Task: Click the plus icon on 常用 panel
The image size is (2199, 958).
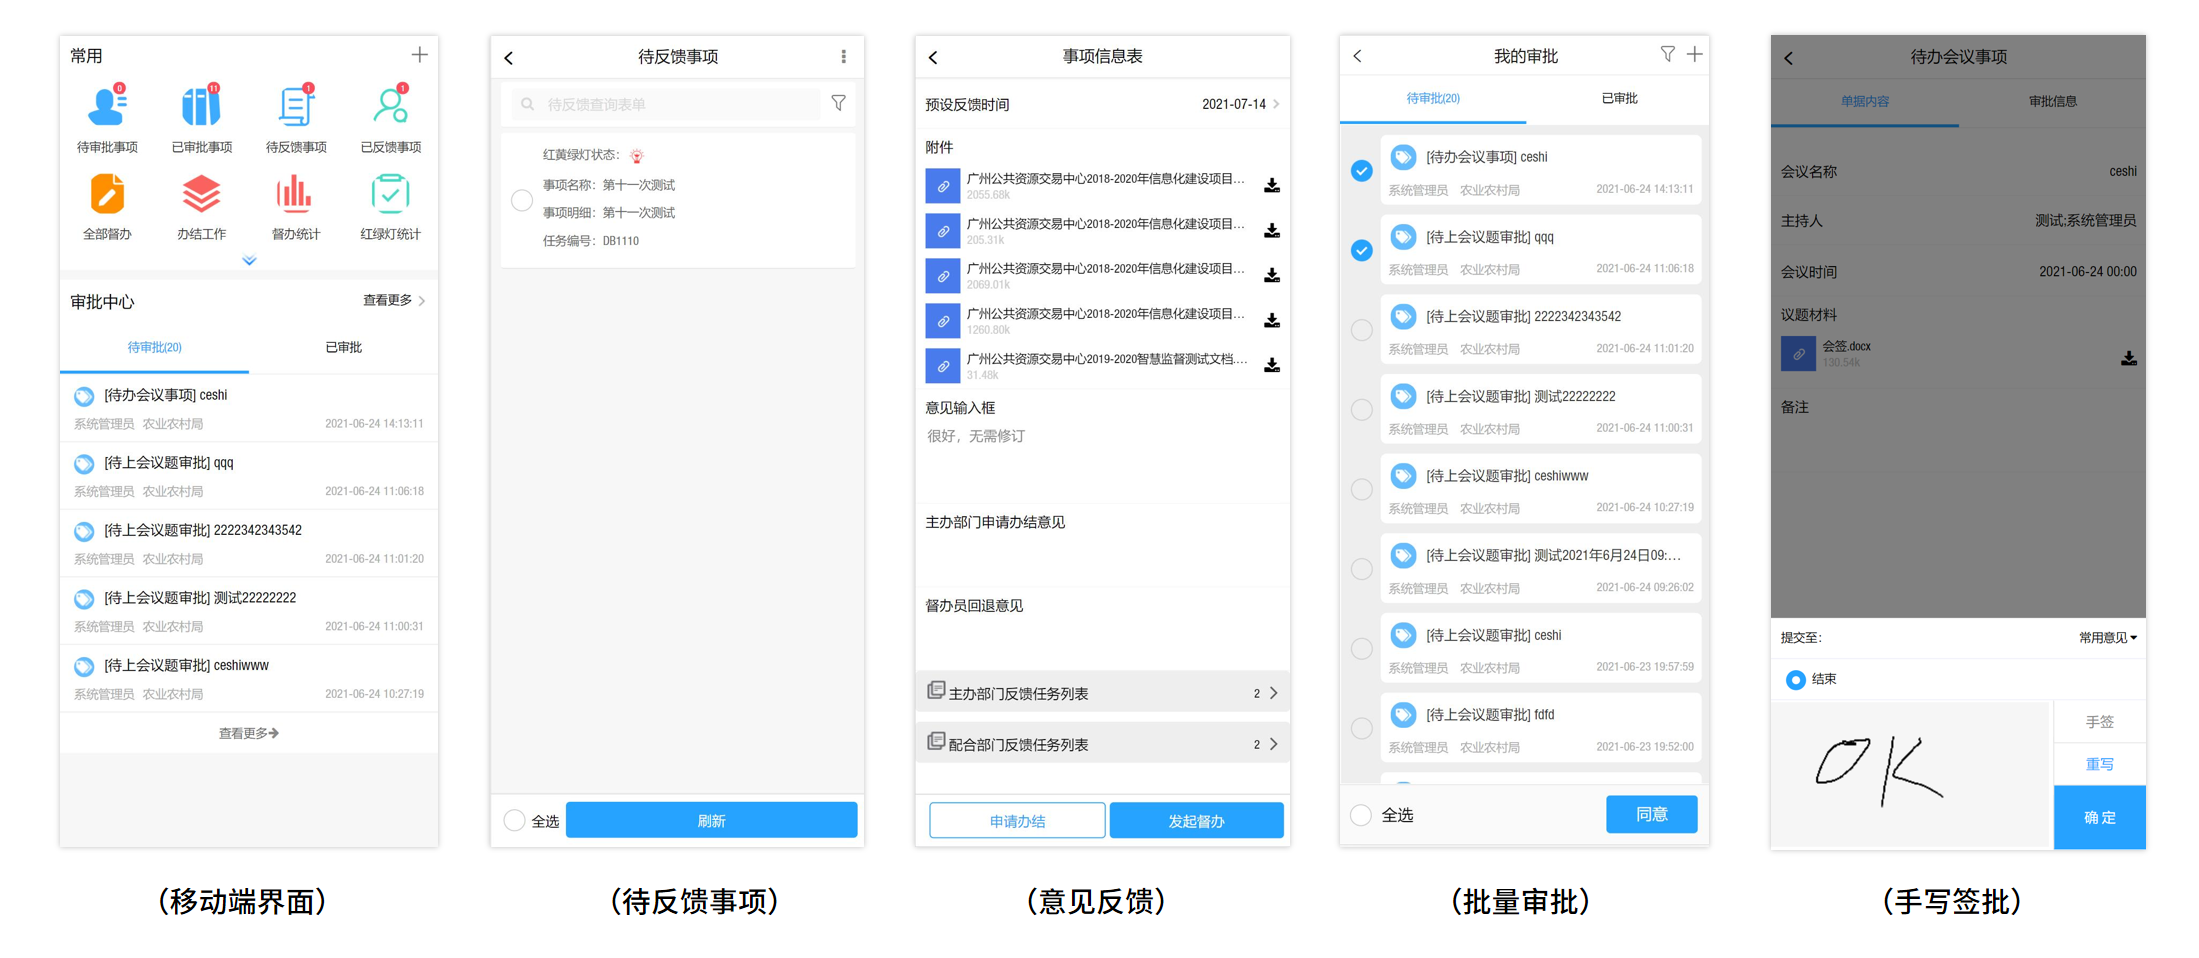Action: (420, 54)
